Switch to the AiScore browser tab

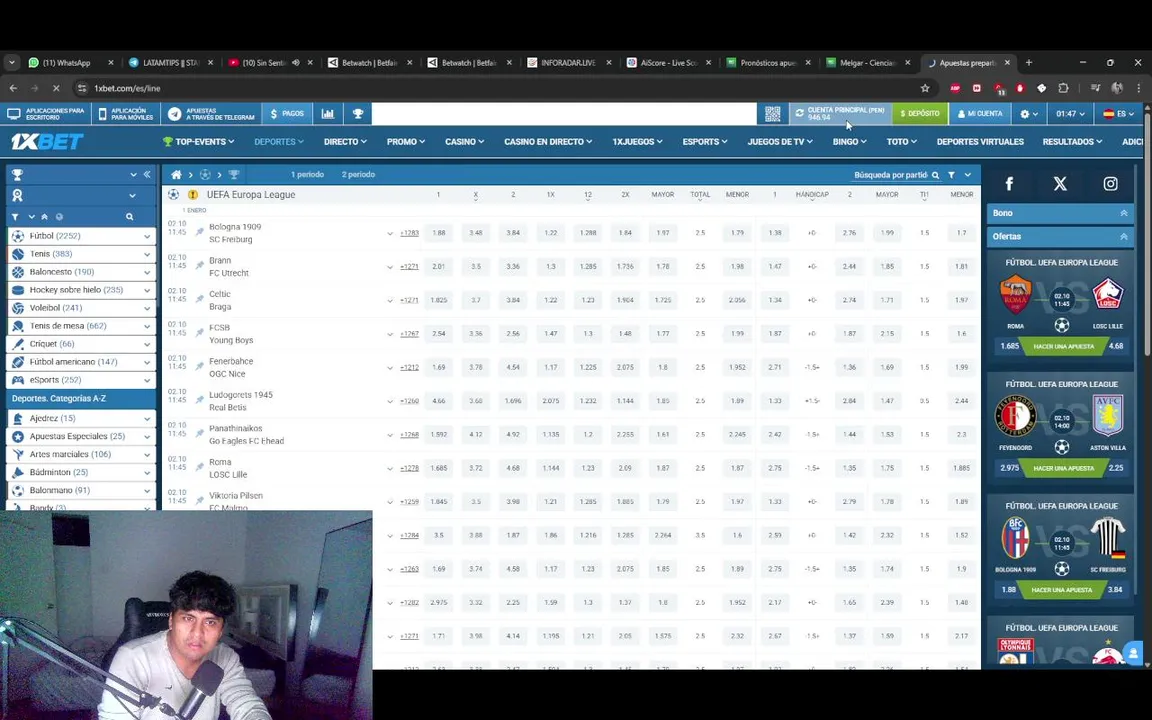(668, 63)
